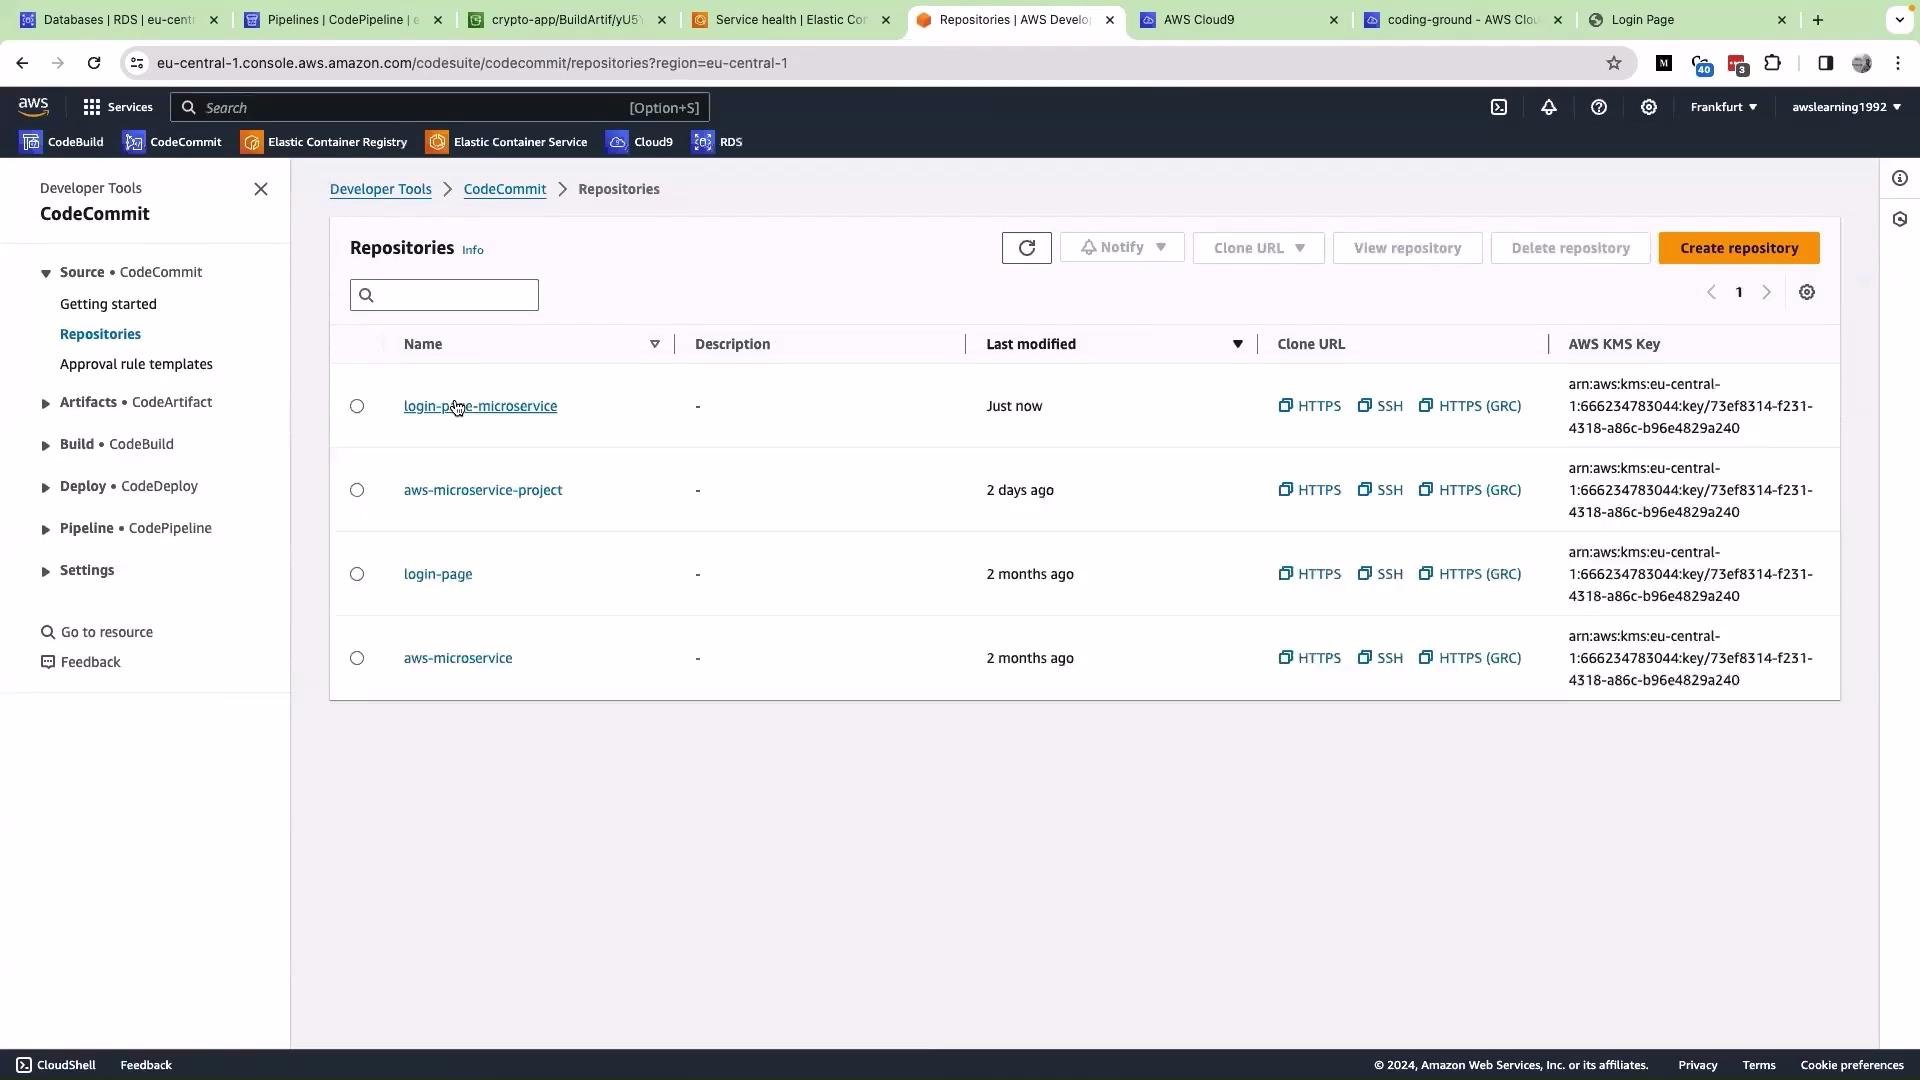
Task: Sort by Last modified column arrow
Action: [x=1237, y=344]
